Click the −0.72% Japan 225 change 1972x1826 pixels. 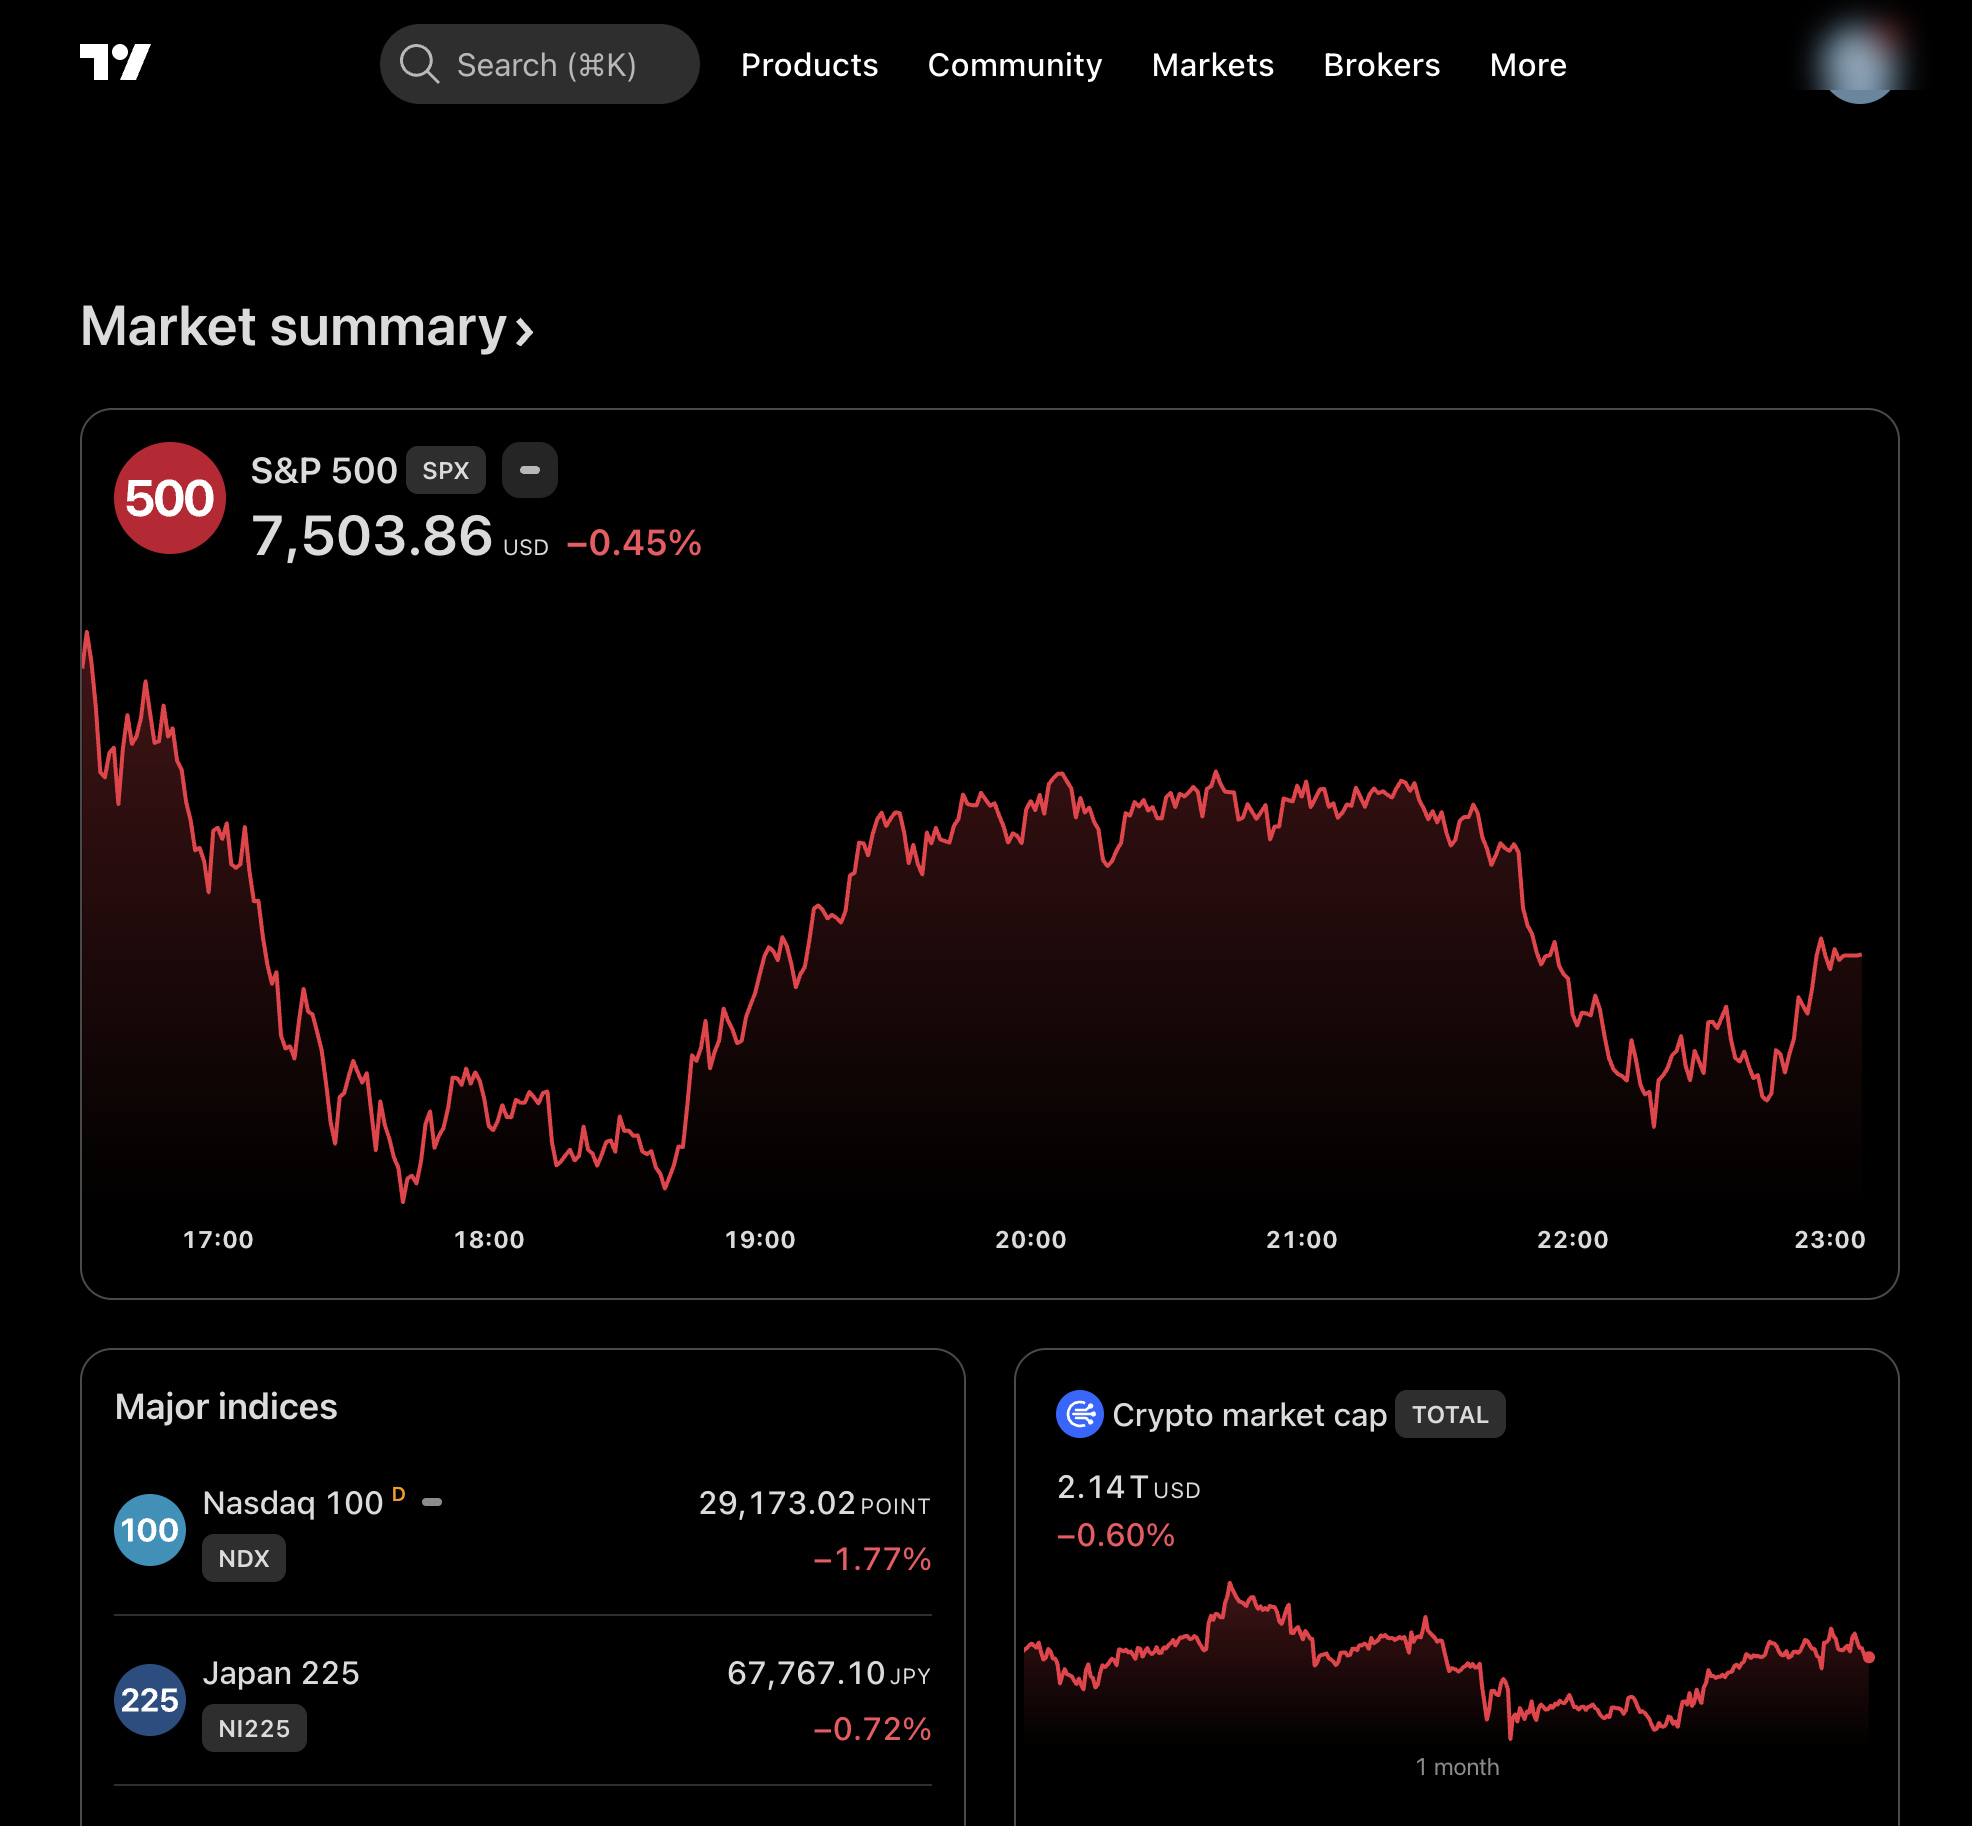[872, 1729]
